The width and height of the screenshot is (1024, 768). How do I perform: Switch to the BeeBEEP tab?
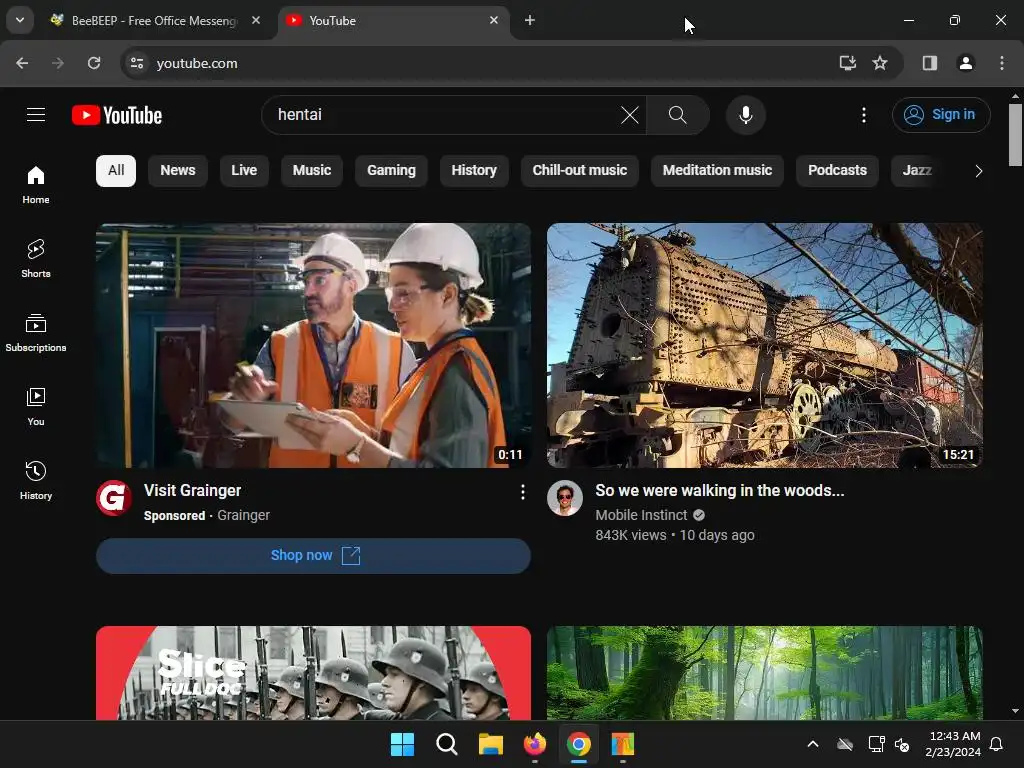[153, 21]
